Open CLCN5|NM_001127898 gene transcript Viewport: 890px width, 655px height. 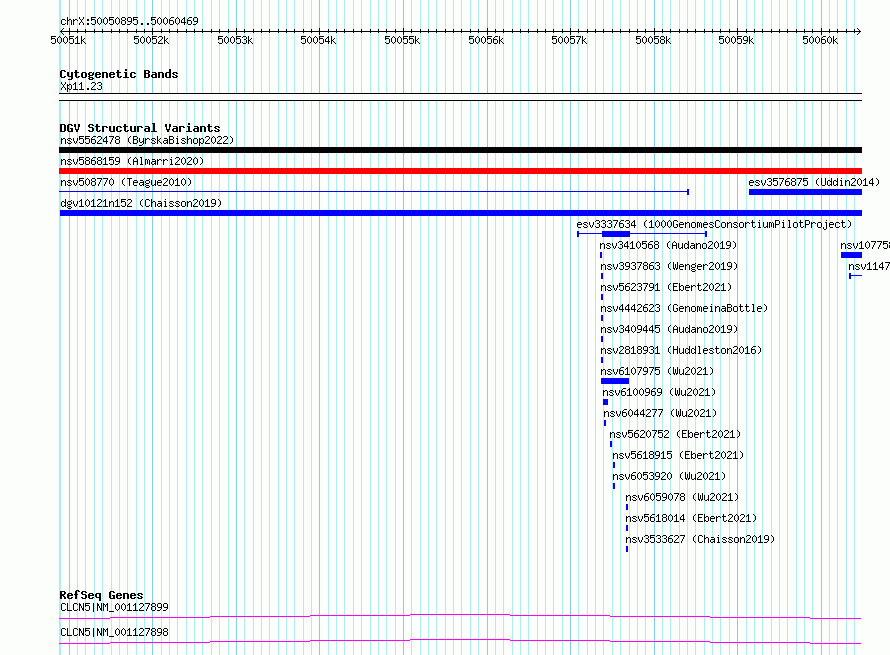coord(114,632)
